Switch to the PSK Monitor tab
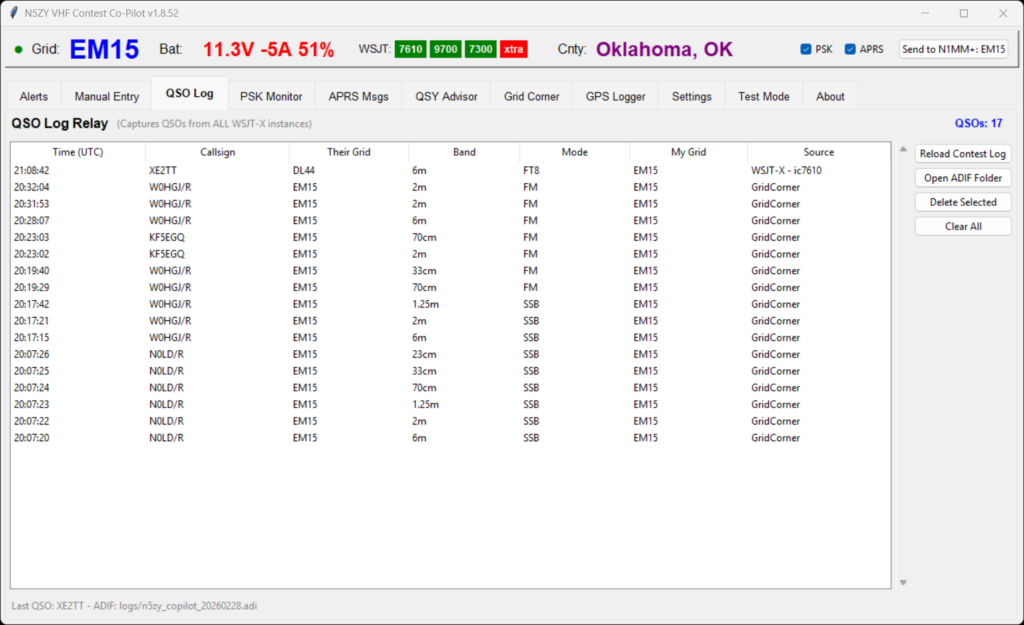Image resolution: width=1024 pixels, height=625 pixels. pos(271,96)
